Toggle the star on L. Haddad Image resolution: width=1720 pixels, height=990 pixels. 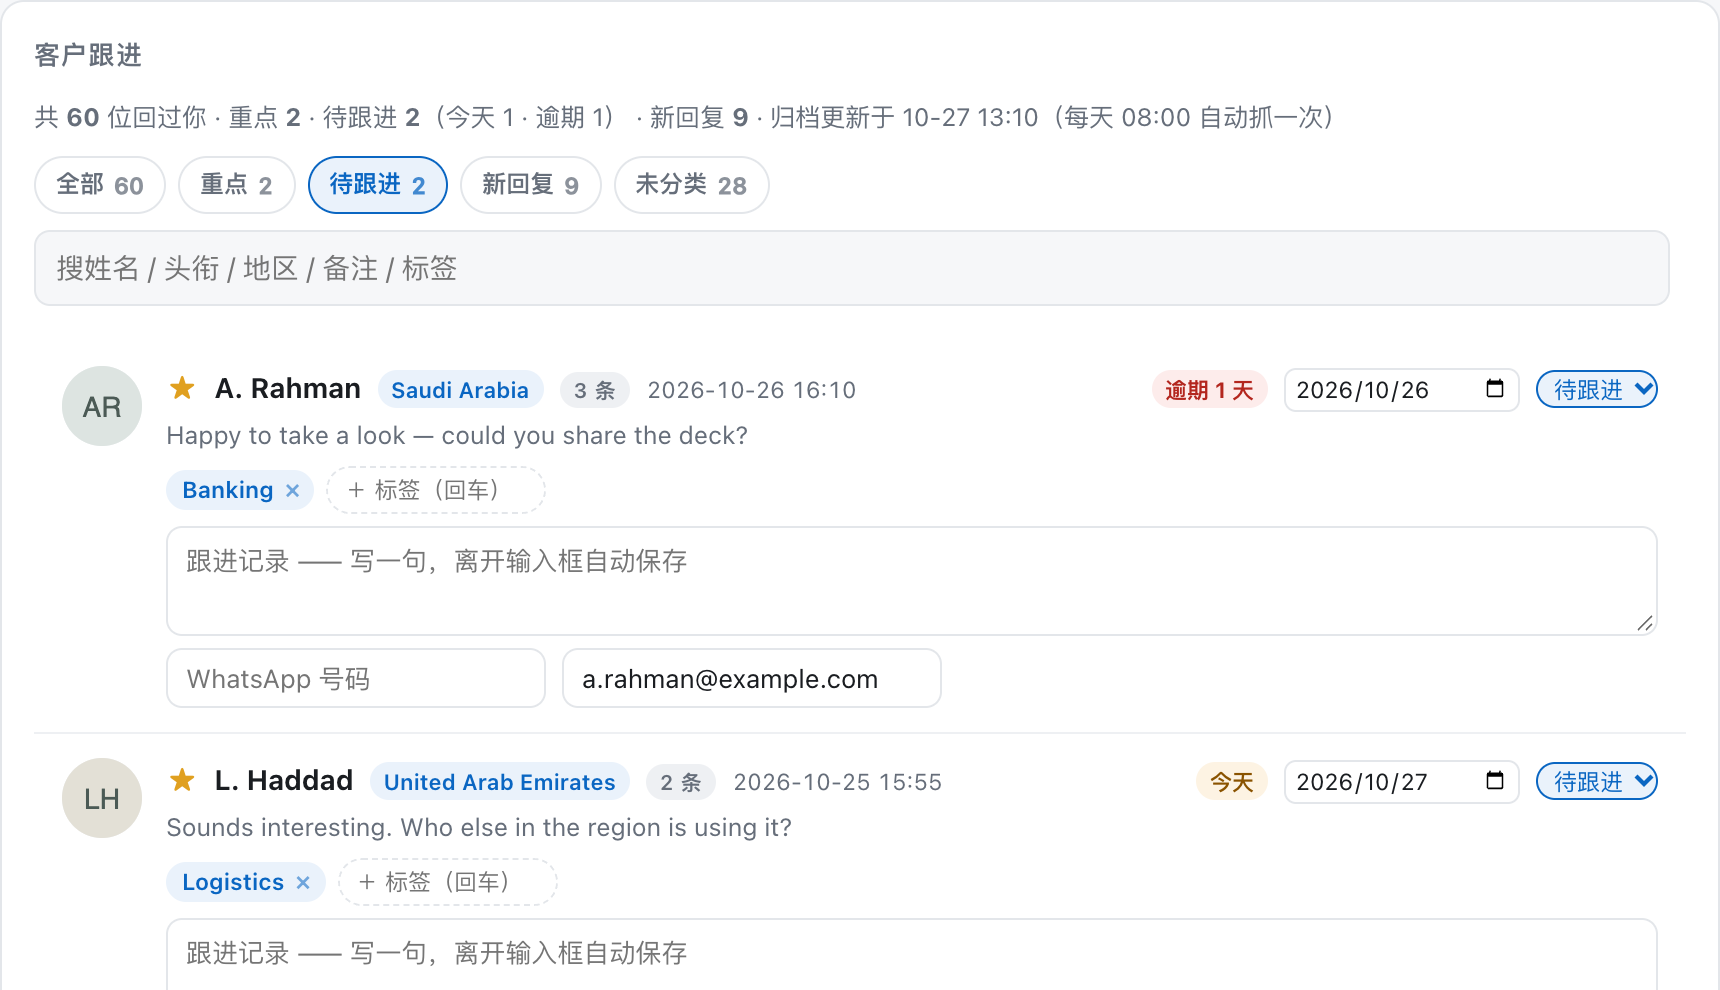182,780
